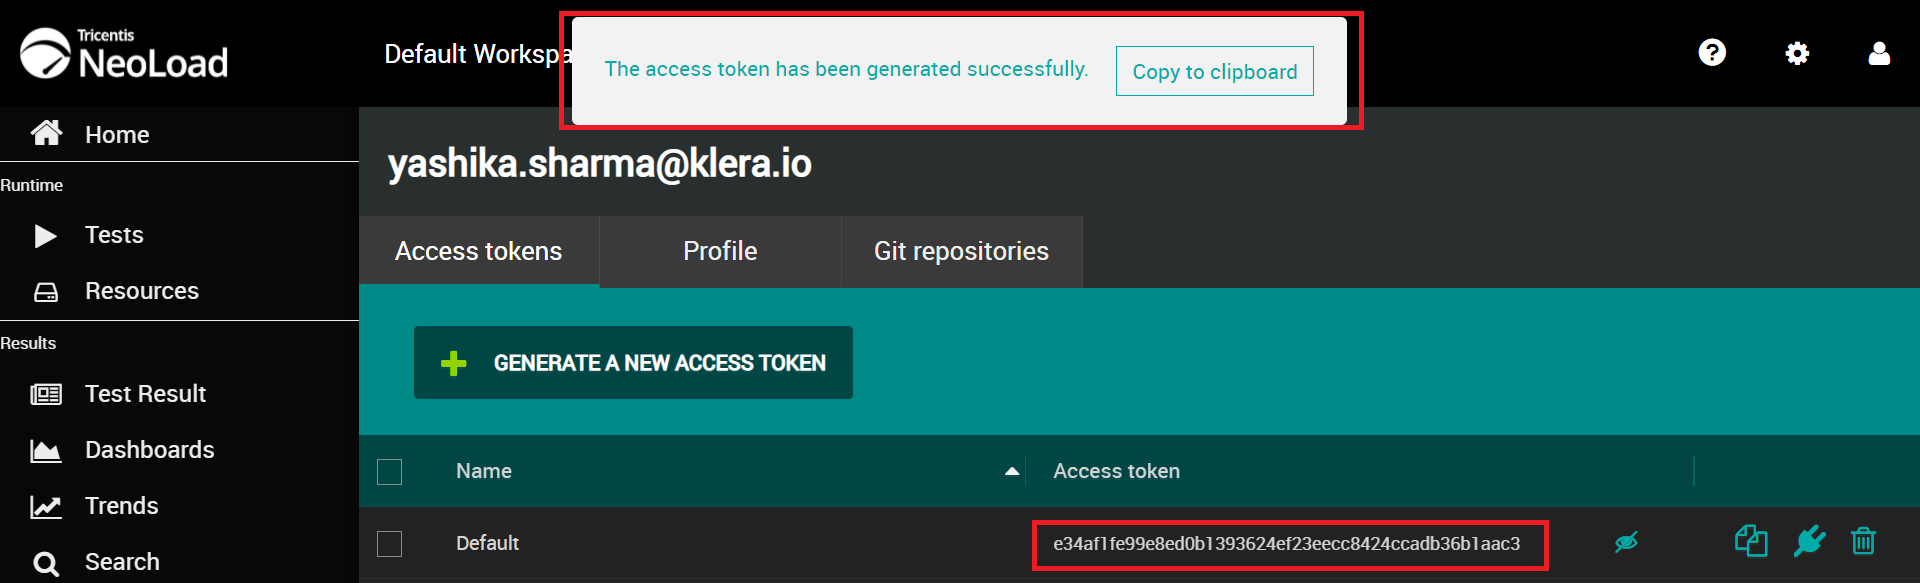Click Generate a New Access Token

633,362
